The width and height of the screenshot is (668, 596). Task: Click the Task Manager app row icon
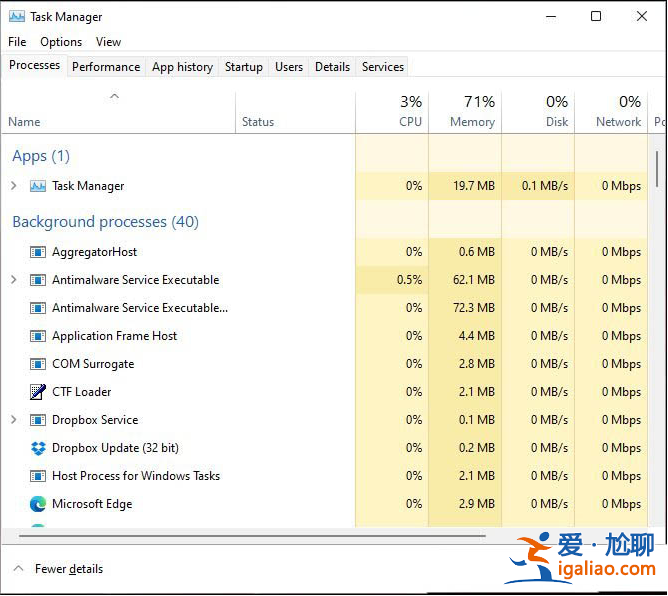[38, 186]
